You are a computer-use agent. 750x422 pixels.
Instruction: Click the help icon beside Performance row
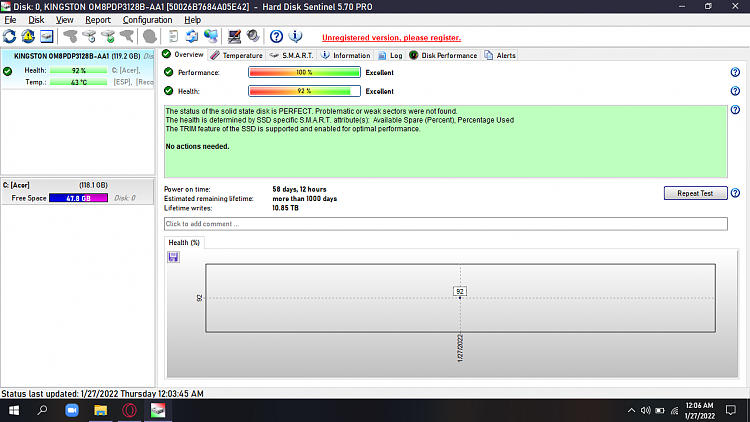(735, 72)
